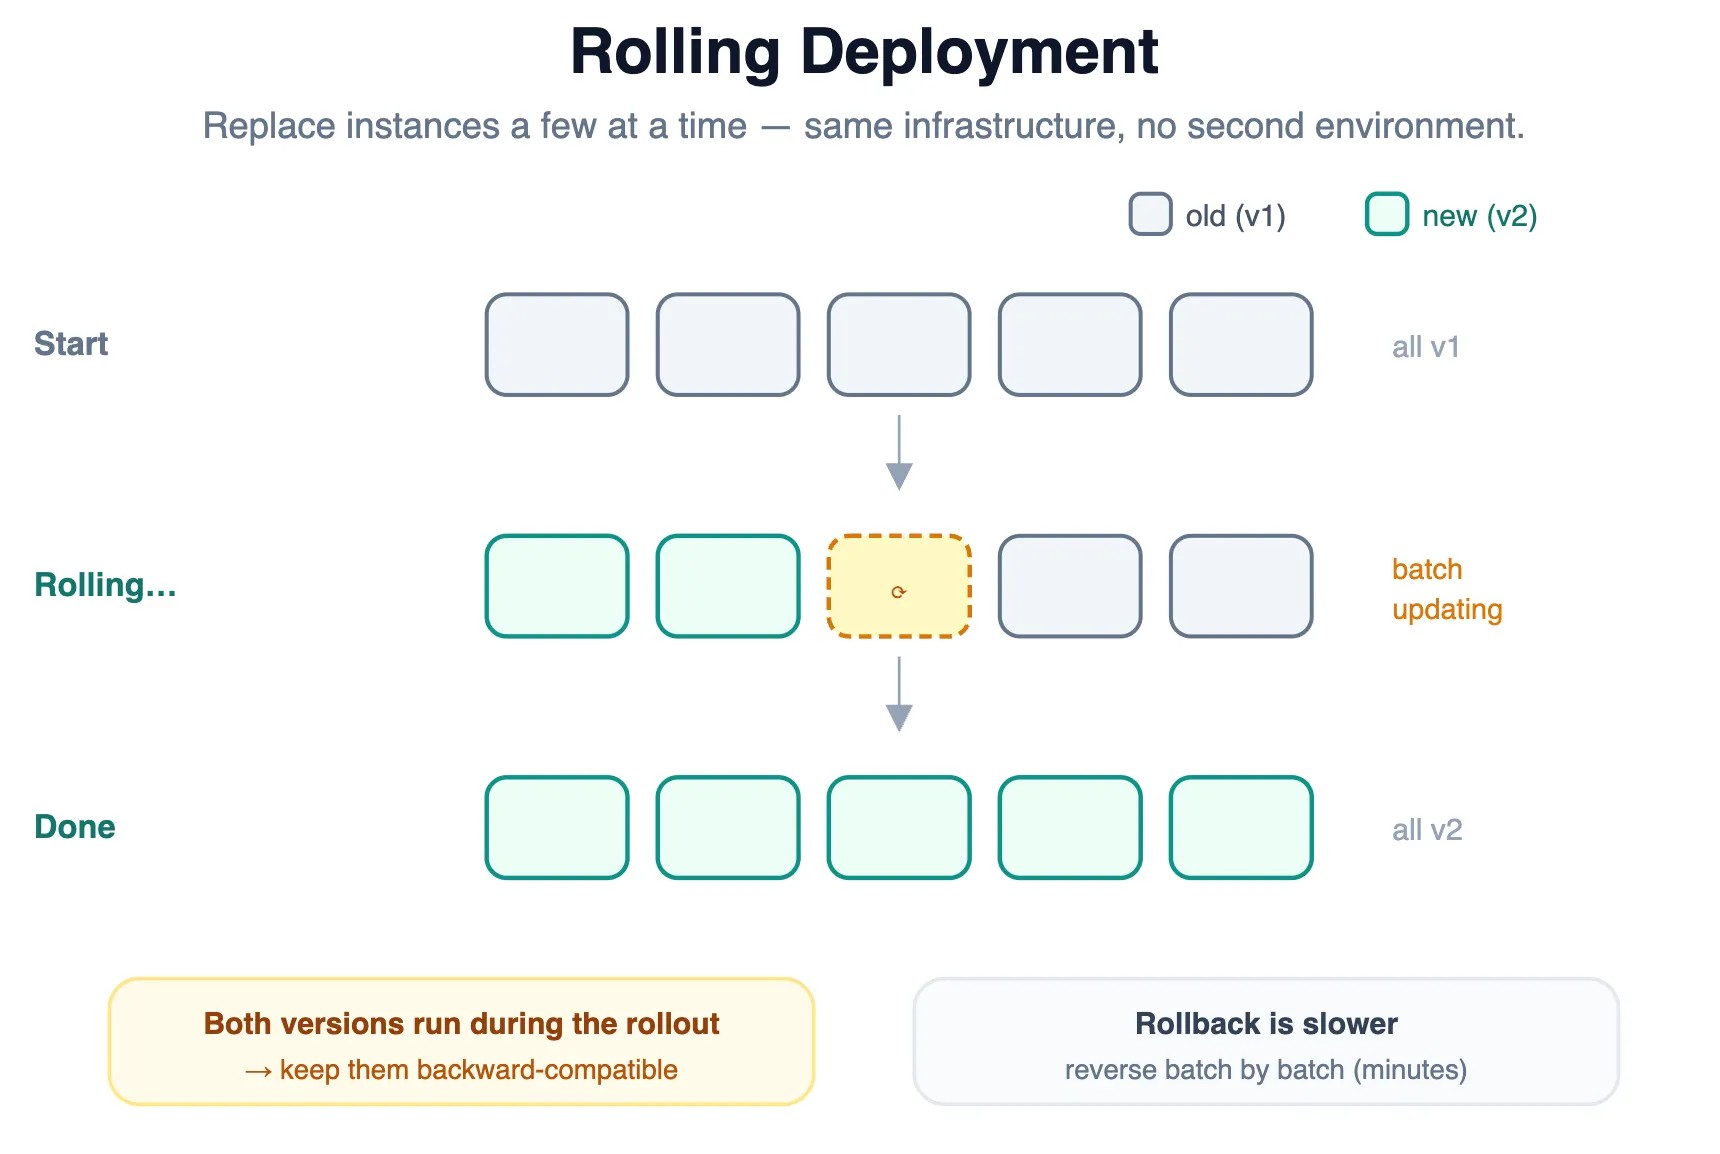Click the second v2 instance in Done row
Screen dimensions: 1720x1154
(728, 828)
